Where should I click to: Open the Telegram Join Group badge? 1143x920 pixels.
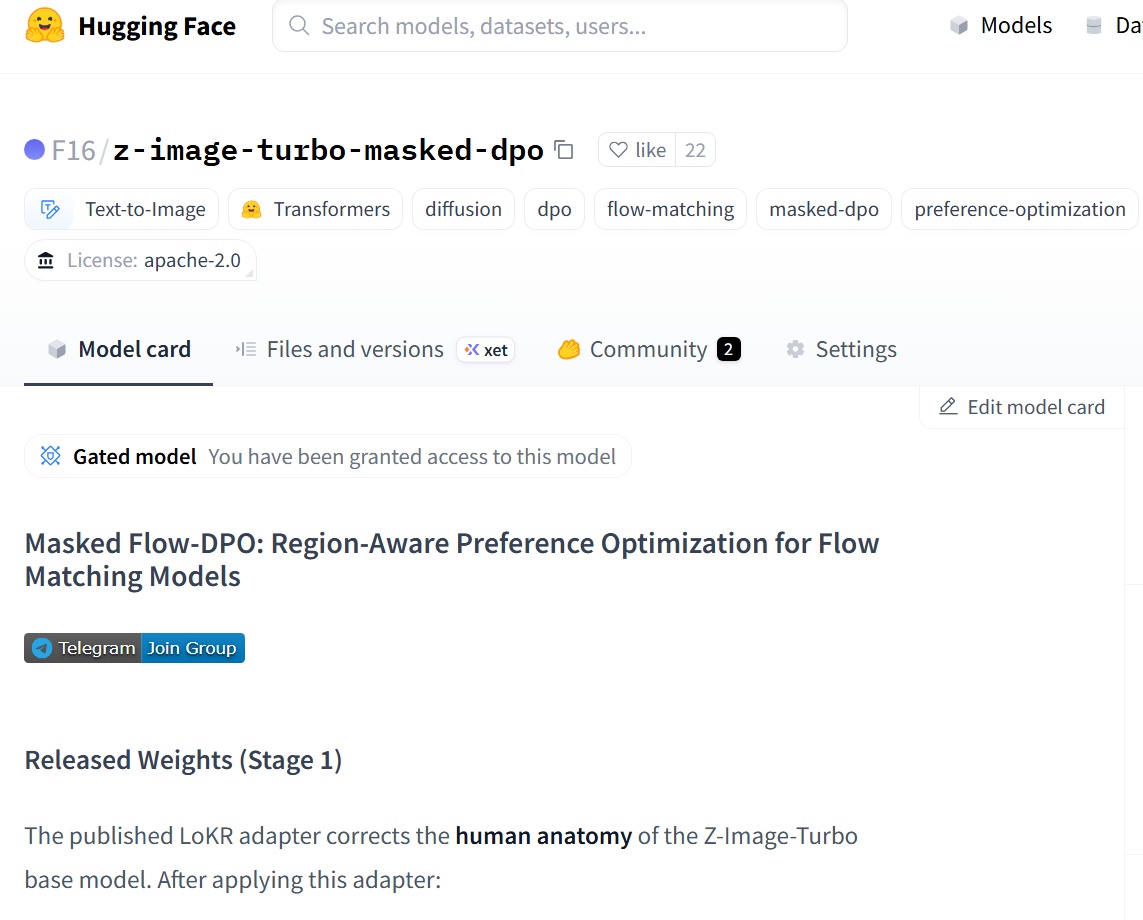134,648
